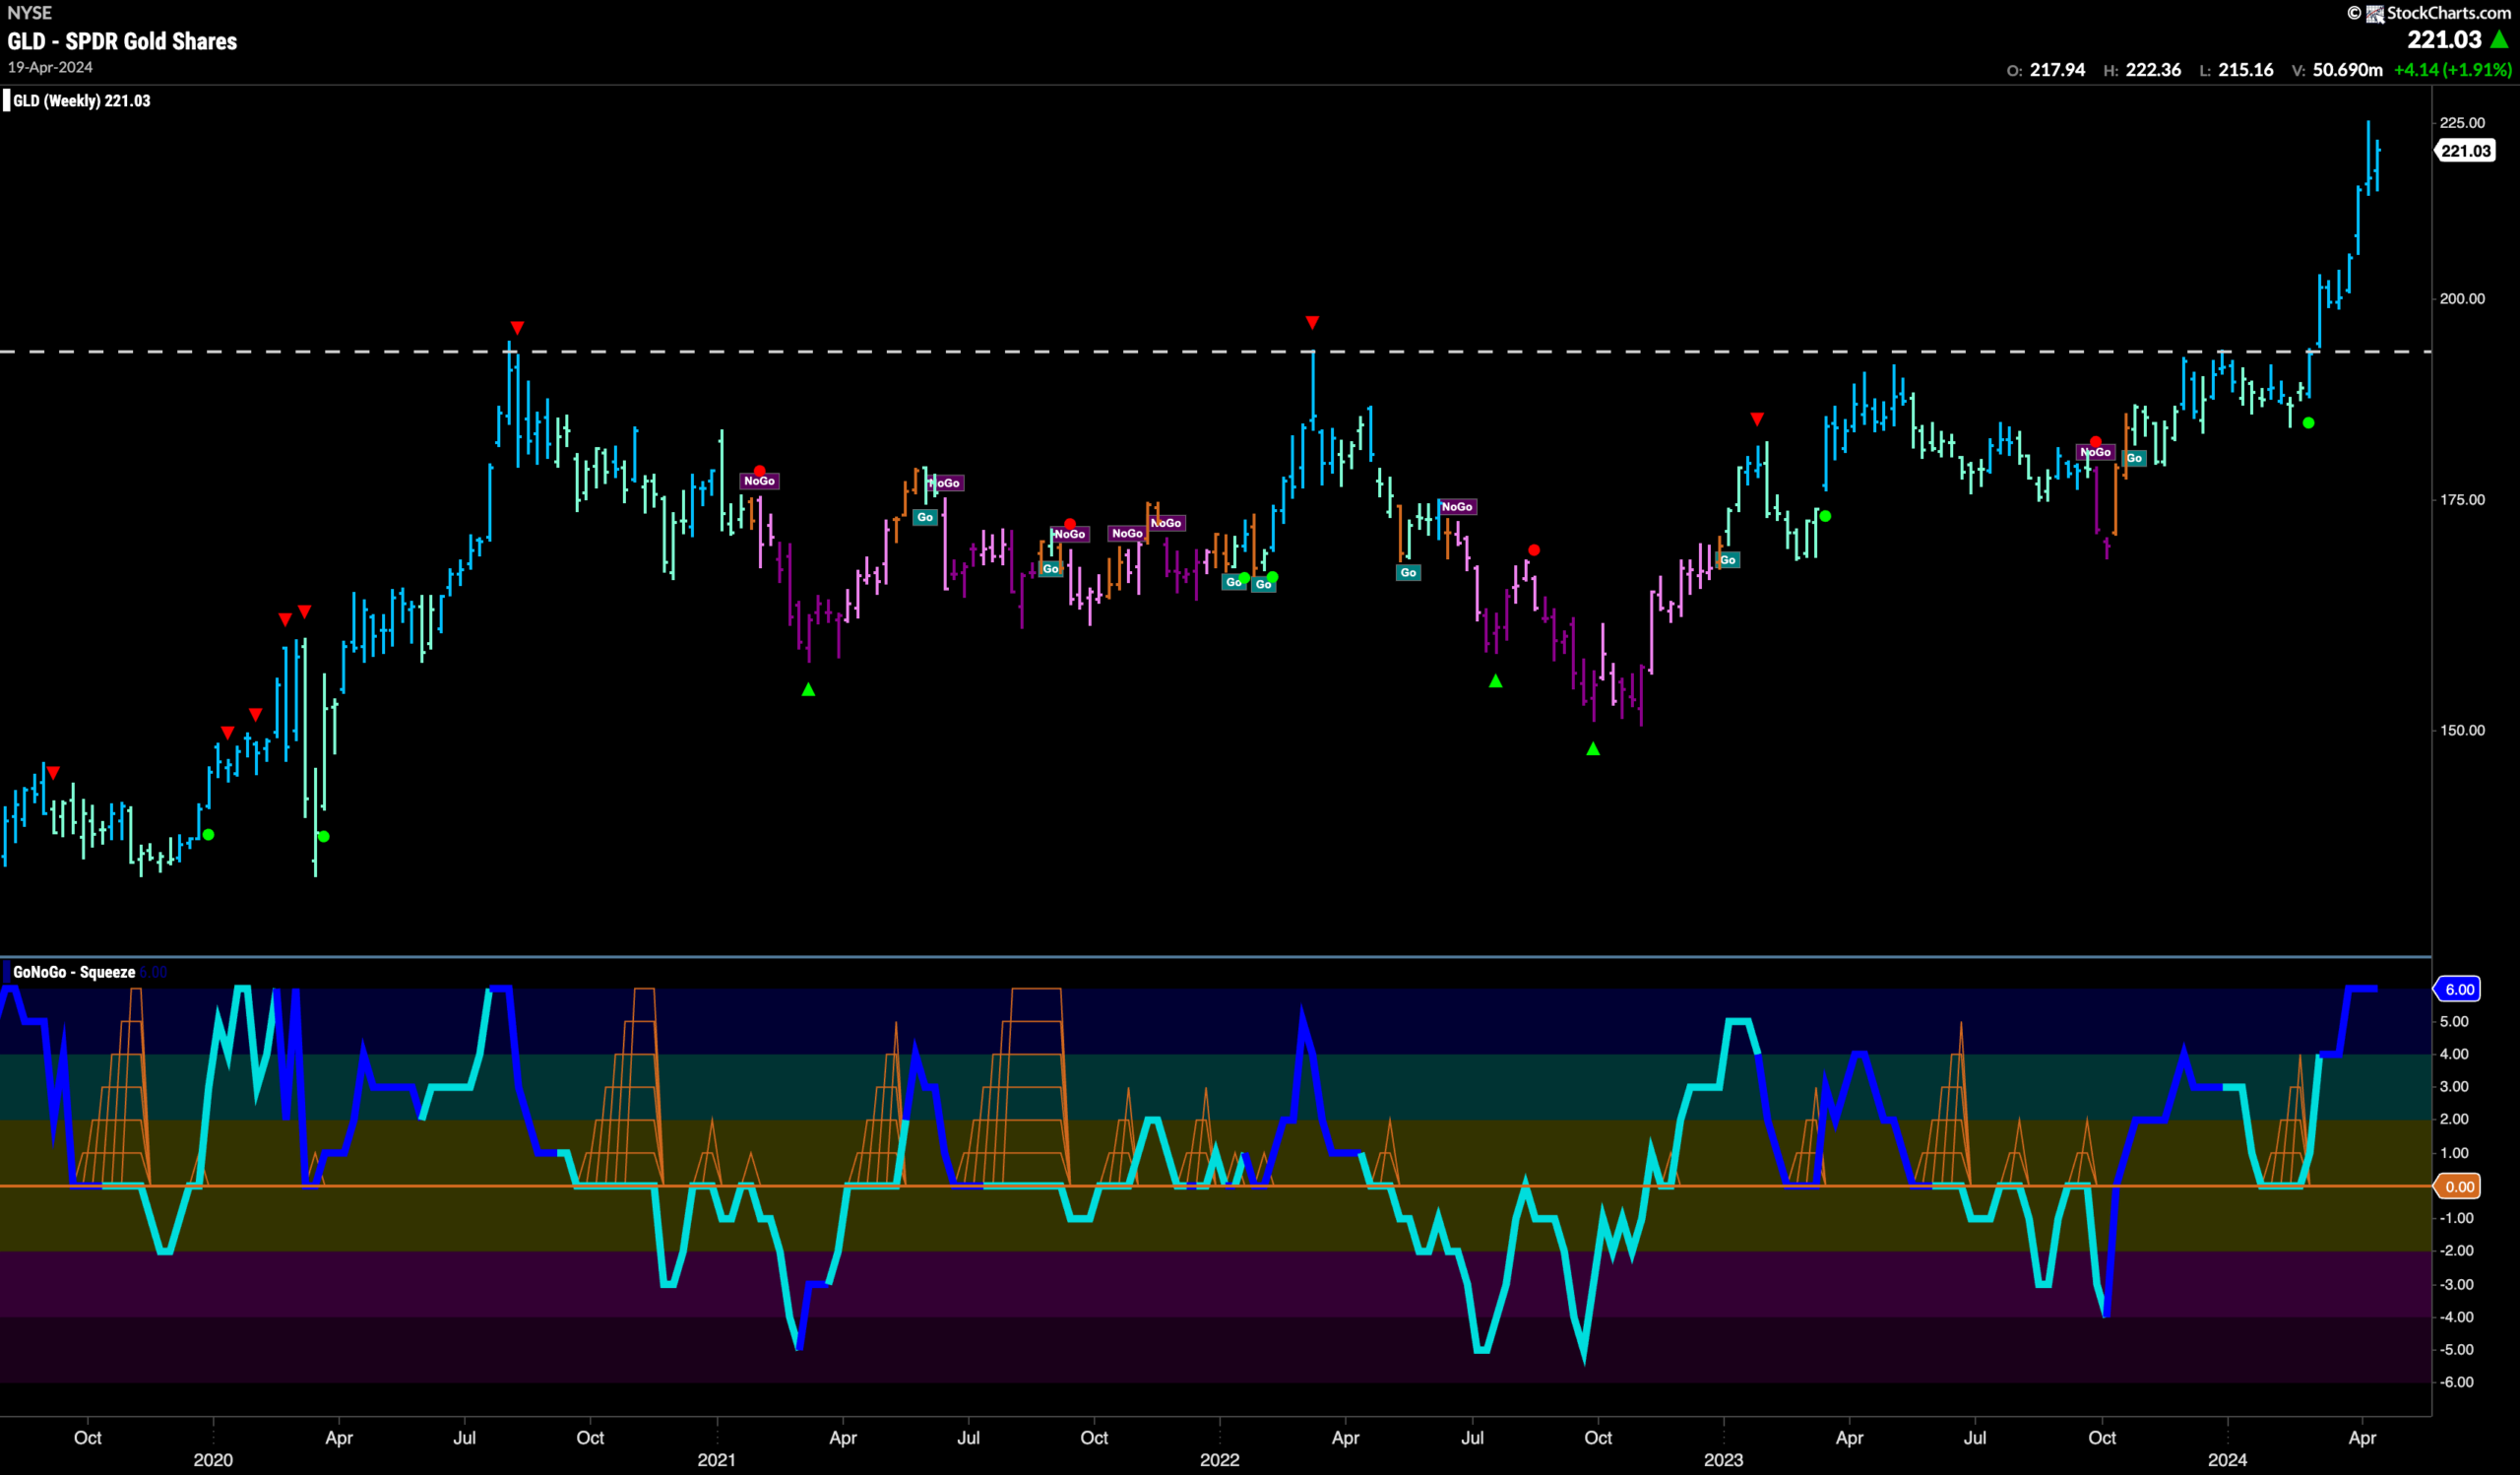The width and height of the screenshot is (2520, 1475).
Task: Click the orange 0.00 oscillator label
Action: click(2459, 1186)
